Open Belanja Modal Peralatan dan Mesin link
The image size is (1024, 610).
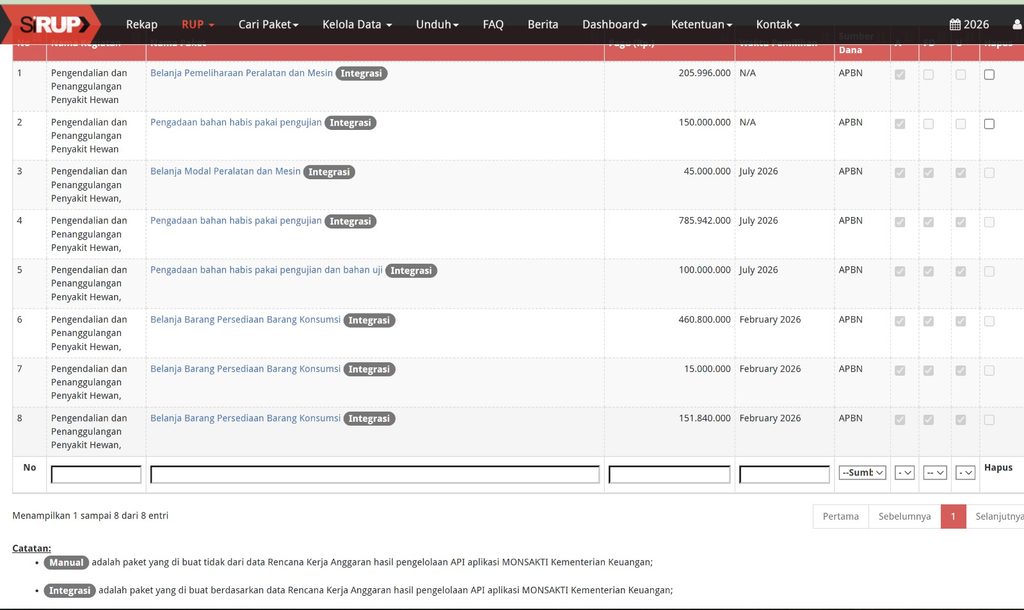(225, 171)
